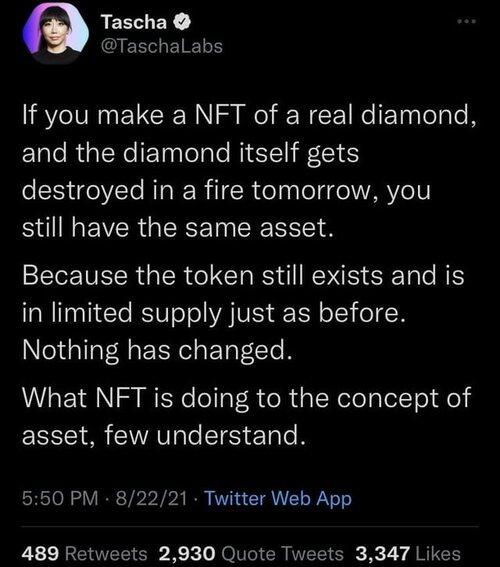This screenshot has width=500, height=567.
Task: Click the verified badge next to Tascha
Action: [182, 22]
